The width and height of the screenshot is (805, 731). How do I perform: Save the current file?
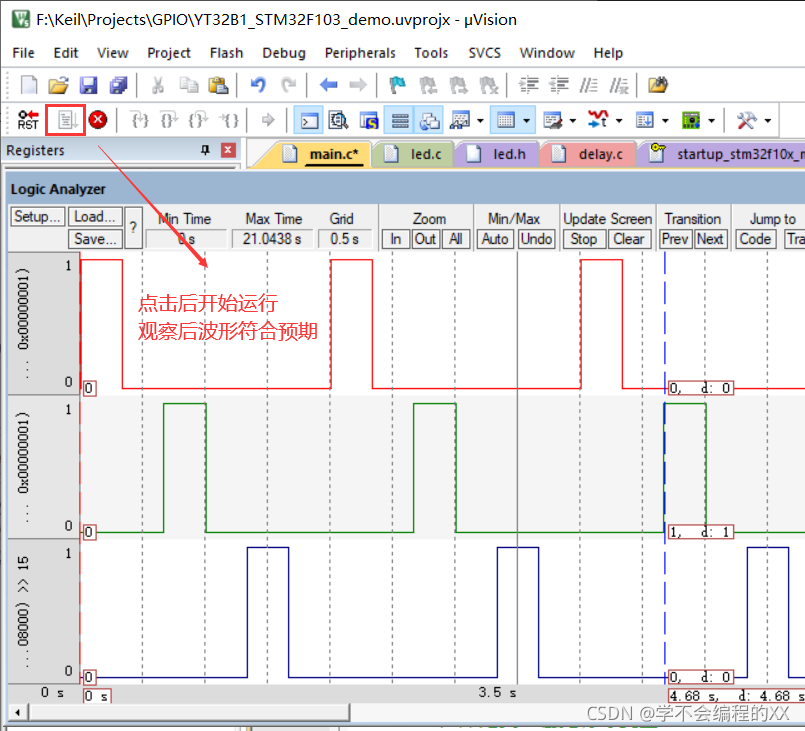tap(88, 85)
